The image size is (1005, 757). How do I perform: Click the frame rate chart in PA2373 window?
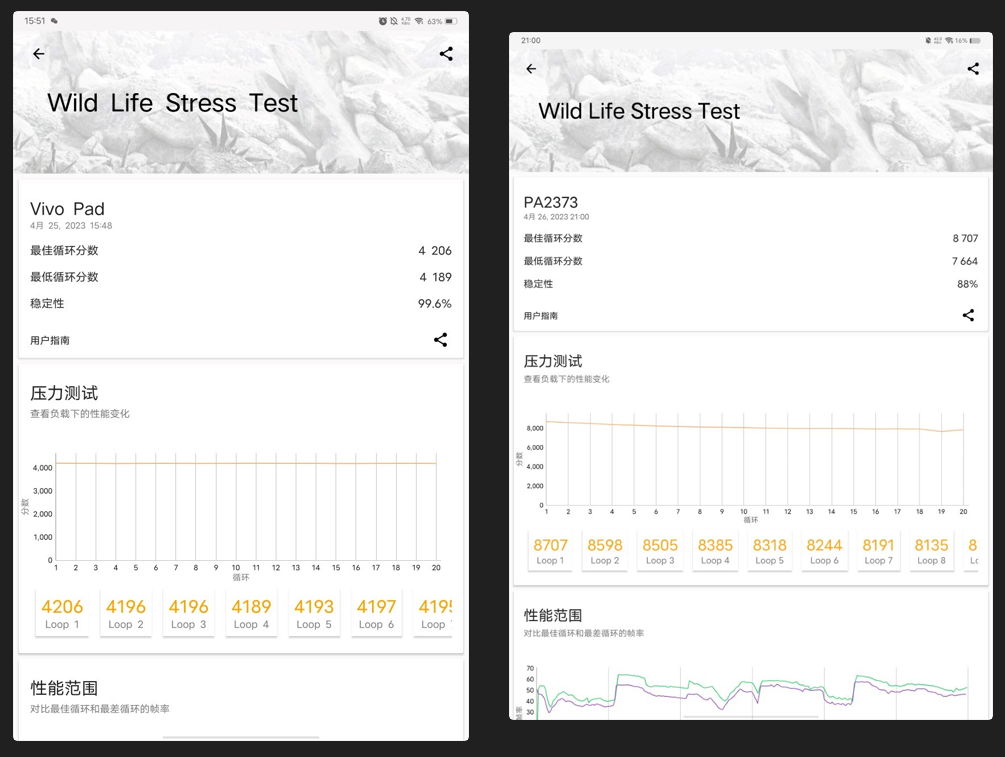click(x=743, y=692)
